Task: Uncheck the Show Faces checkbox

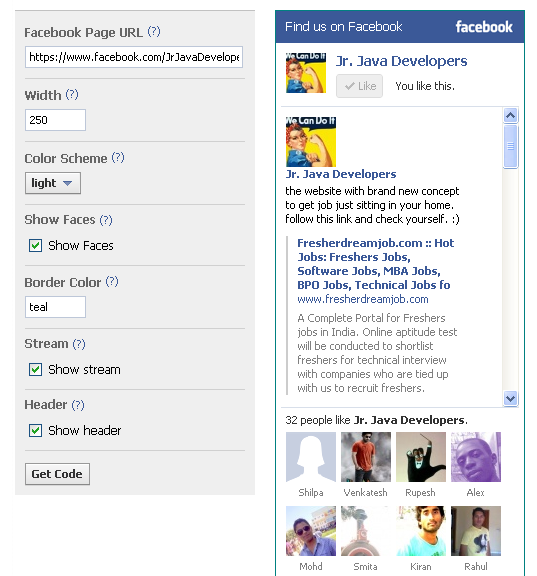Action: point(35,245)
